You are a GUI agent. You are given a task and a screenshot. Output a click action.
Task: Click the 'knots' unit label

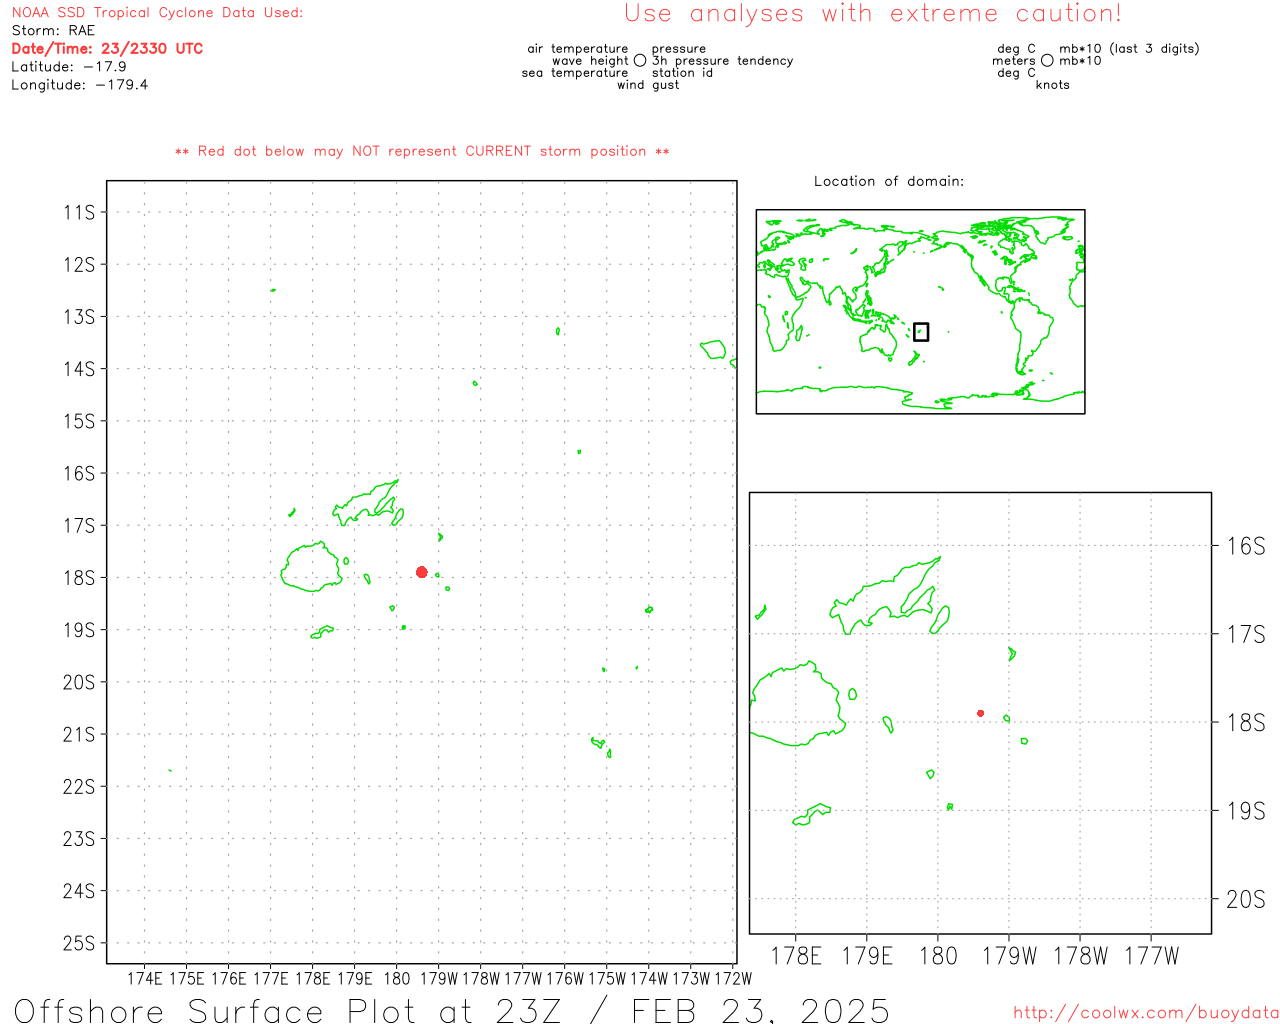(x=1052, y=85)
